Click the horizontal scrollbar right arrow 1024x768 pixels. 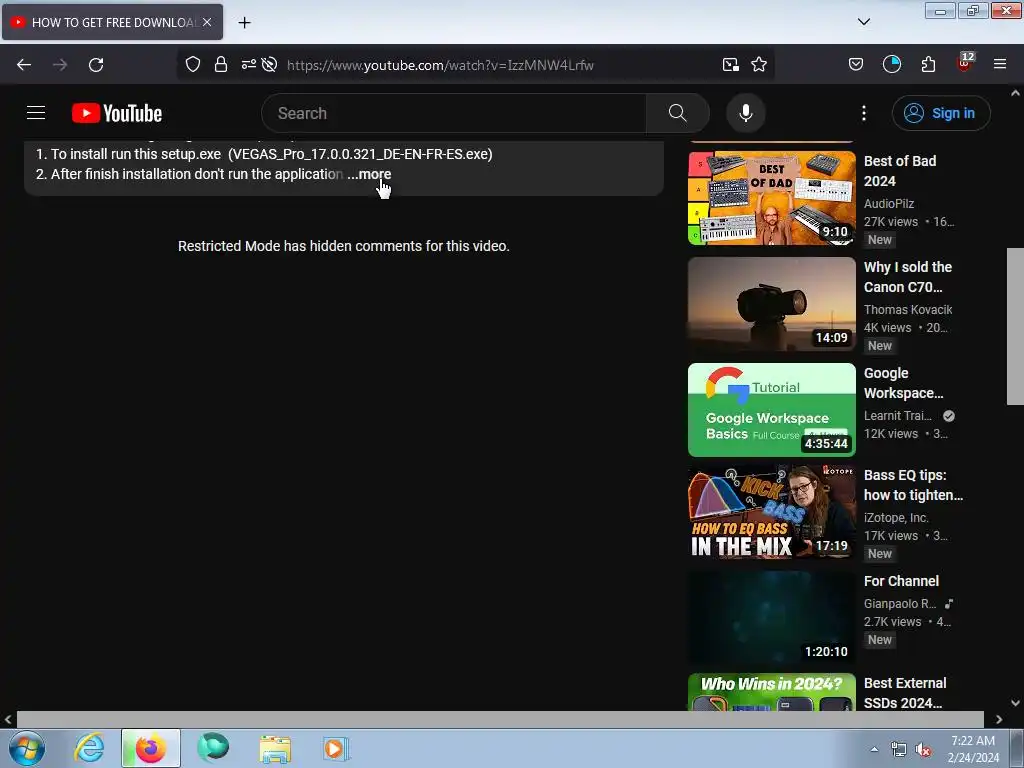click(999, 719)
